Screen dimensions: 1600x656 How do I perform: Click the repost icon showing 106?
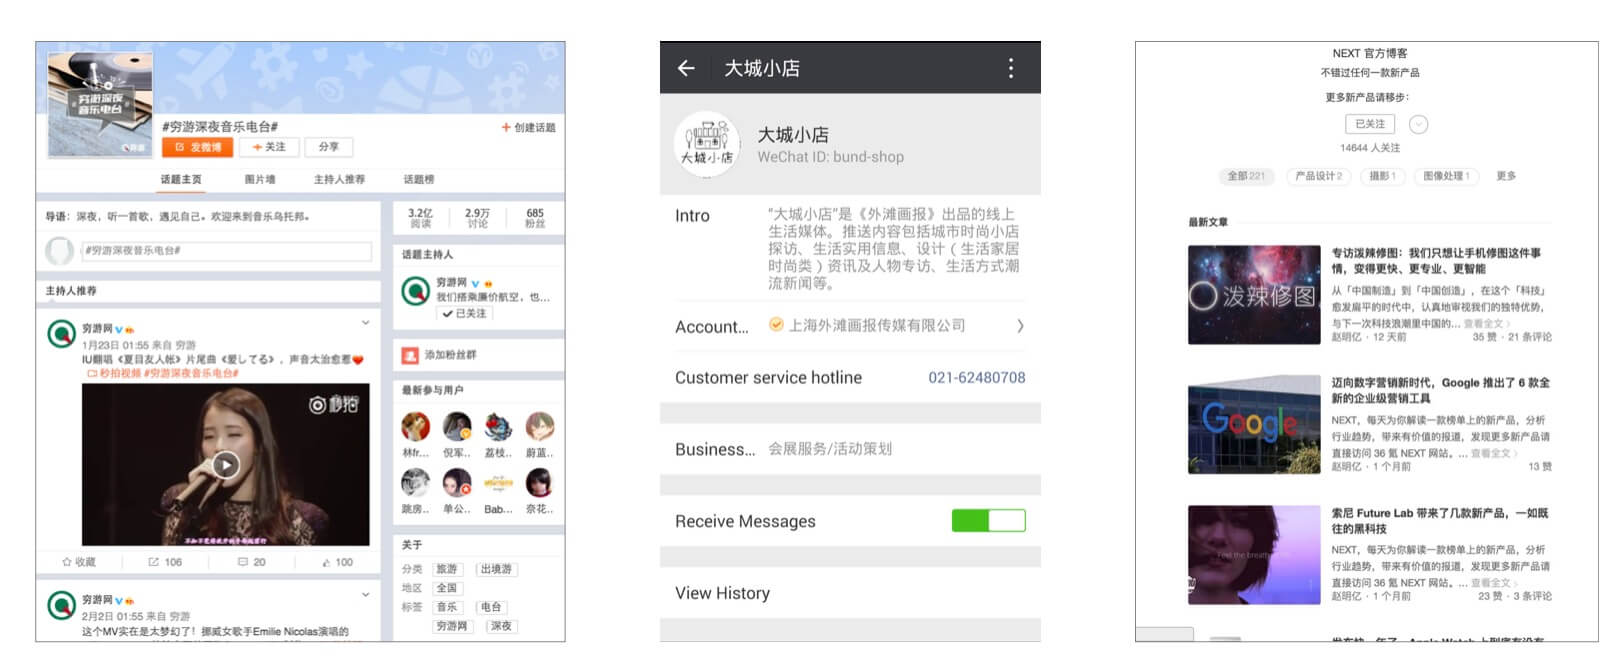click(x=153, y=562)
